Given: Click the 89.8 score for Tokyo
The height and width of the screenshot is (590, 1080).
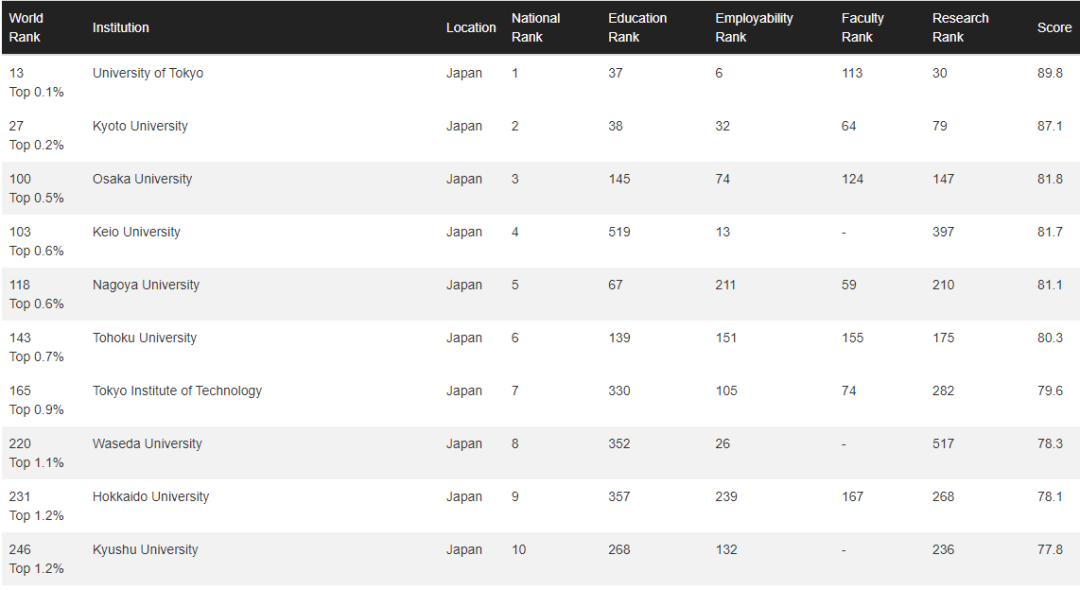Looking at the screenshot, I should point(1050,73).
